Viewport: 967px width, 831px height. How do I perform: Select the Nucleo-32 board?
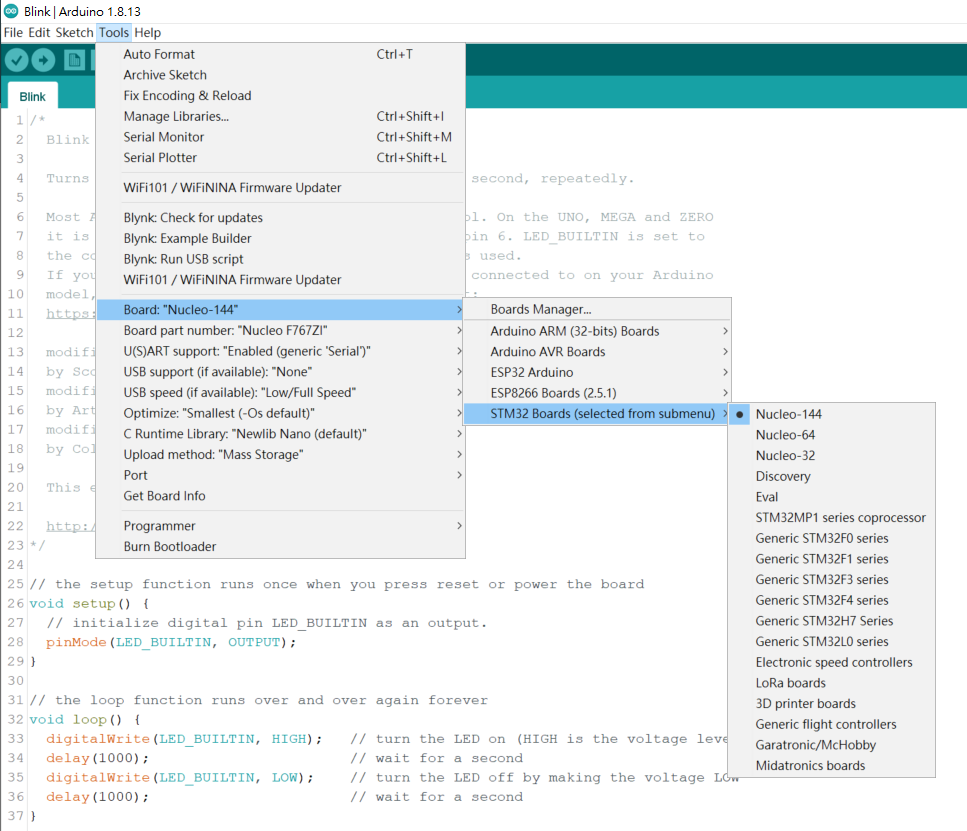pyautogui.click(x=831, y=455)
